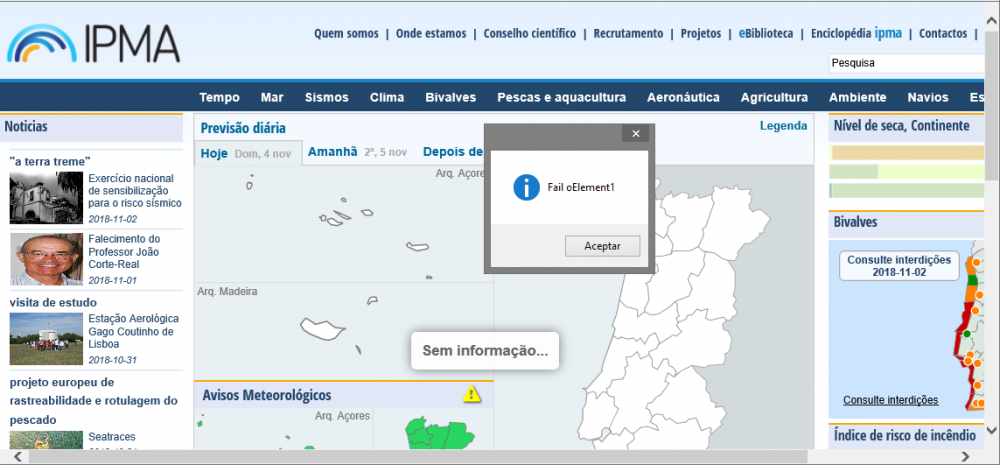The height and width of the screenshot is (465, 1000).
Task: Open projeto europeu de rastreabilidade headline
Action: click(x=93, y=401)
